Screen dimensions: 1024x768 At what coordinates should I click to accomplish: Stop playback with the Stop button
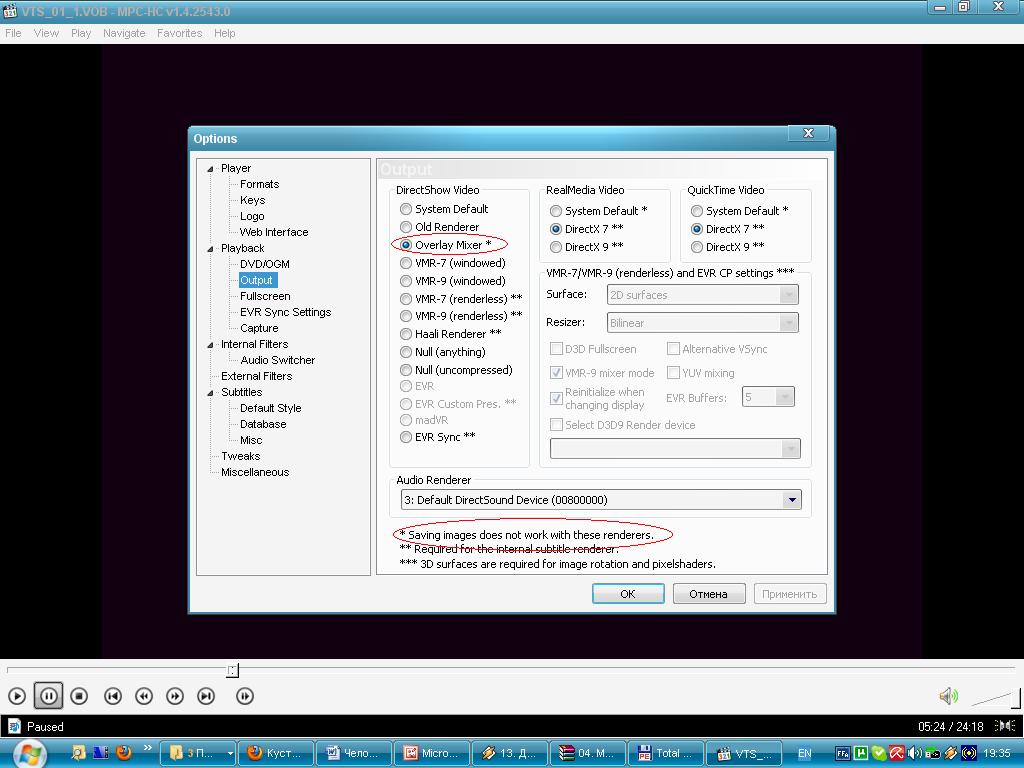click(79, 696)
